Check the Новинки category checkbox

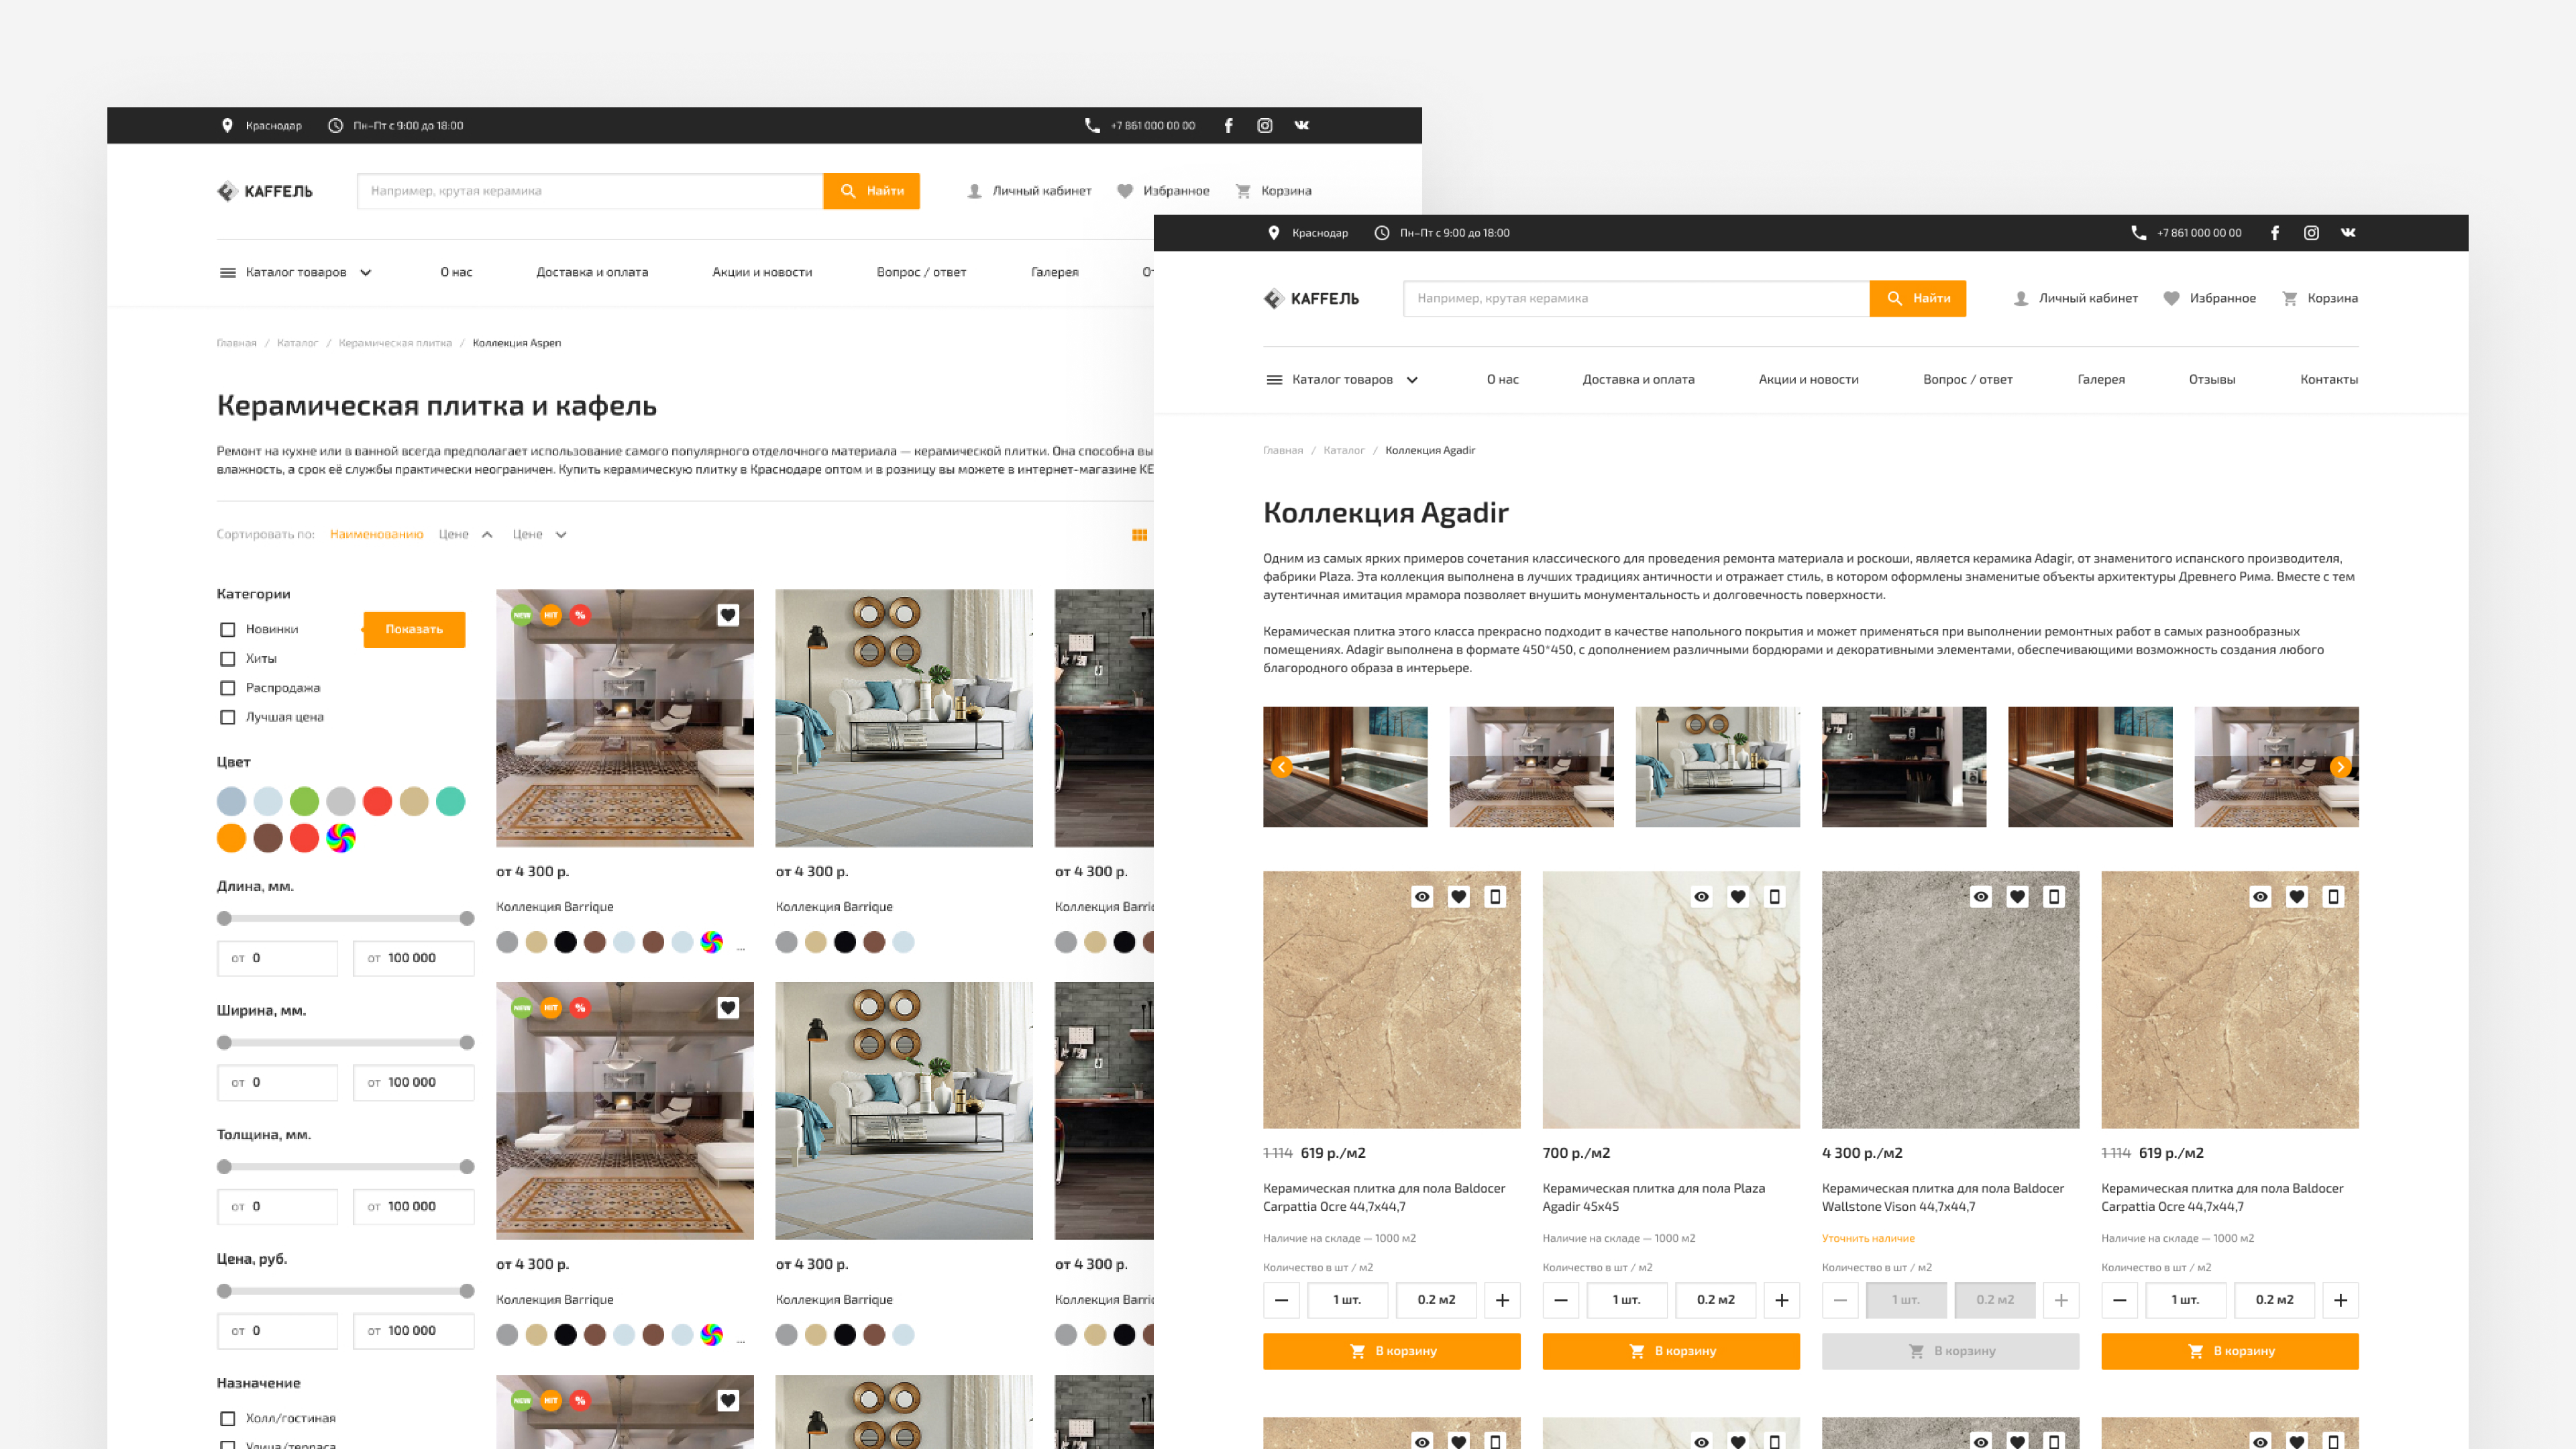coord(228,630)
